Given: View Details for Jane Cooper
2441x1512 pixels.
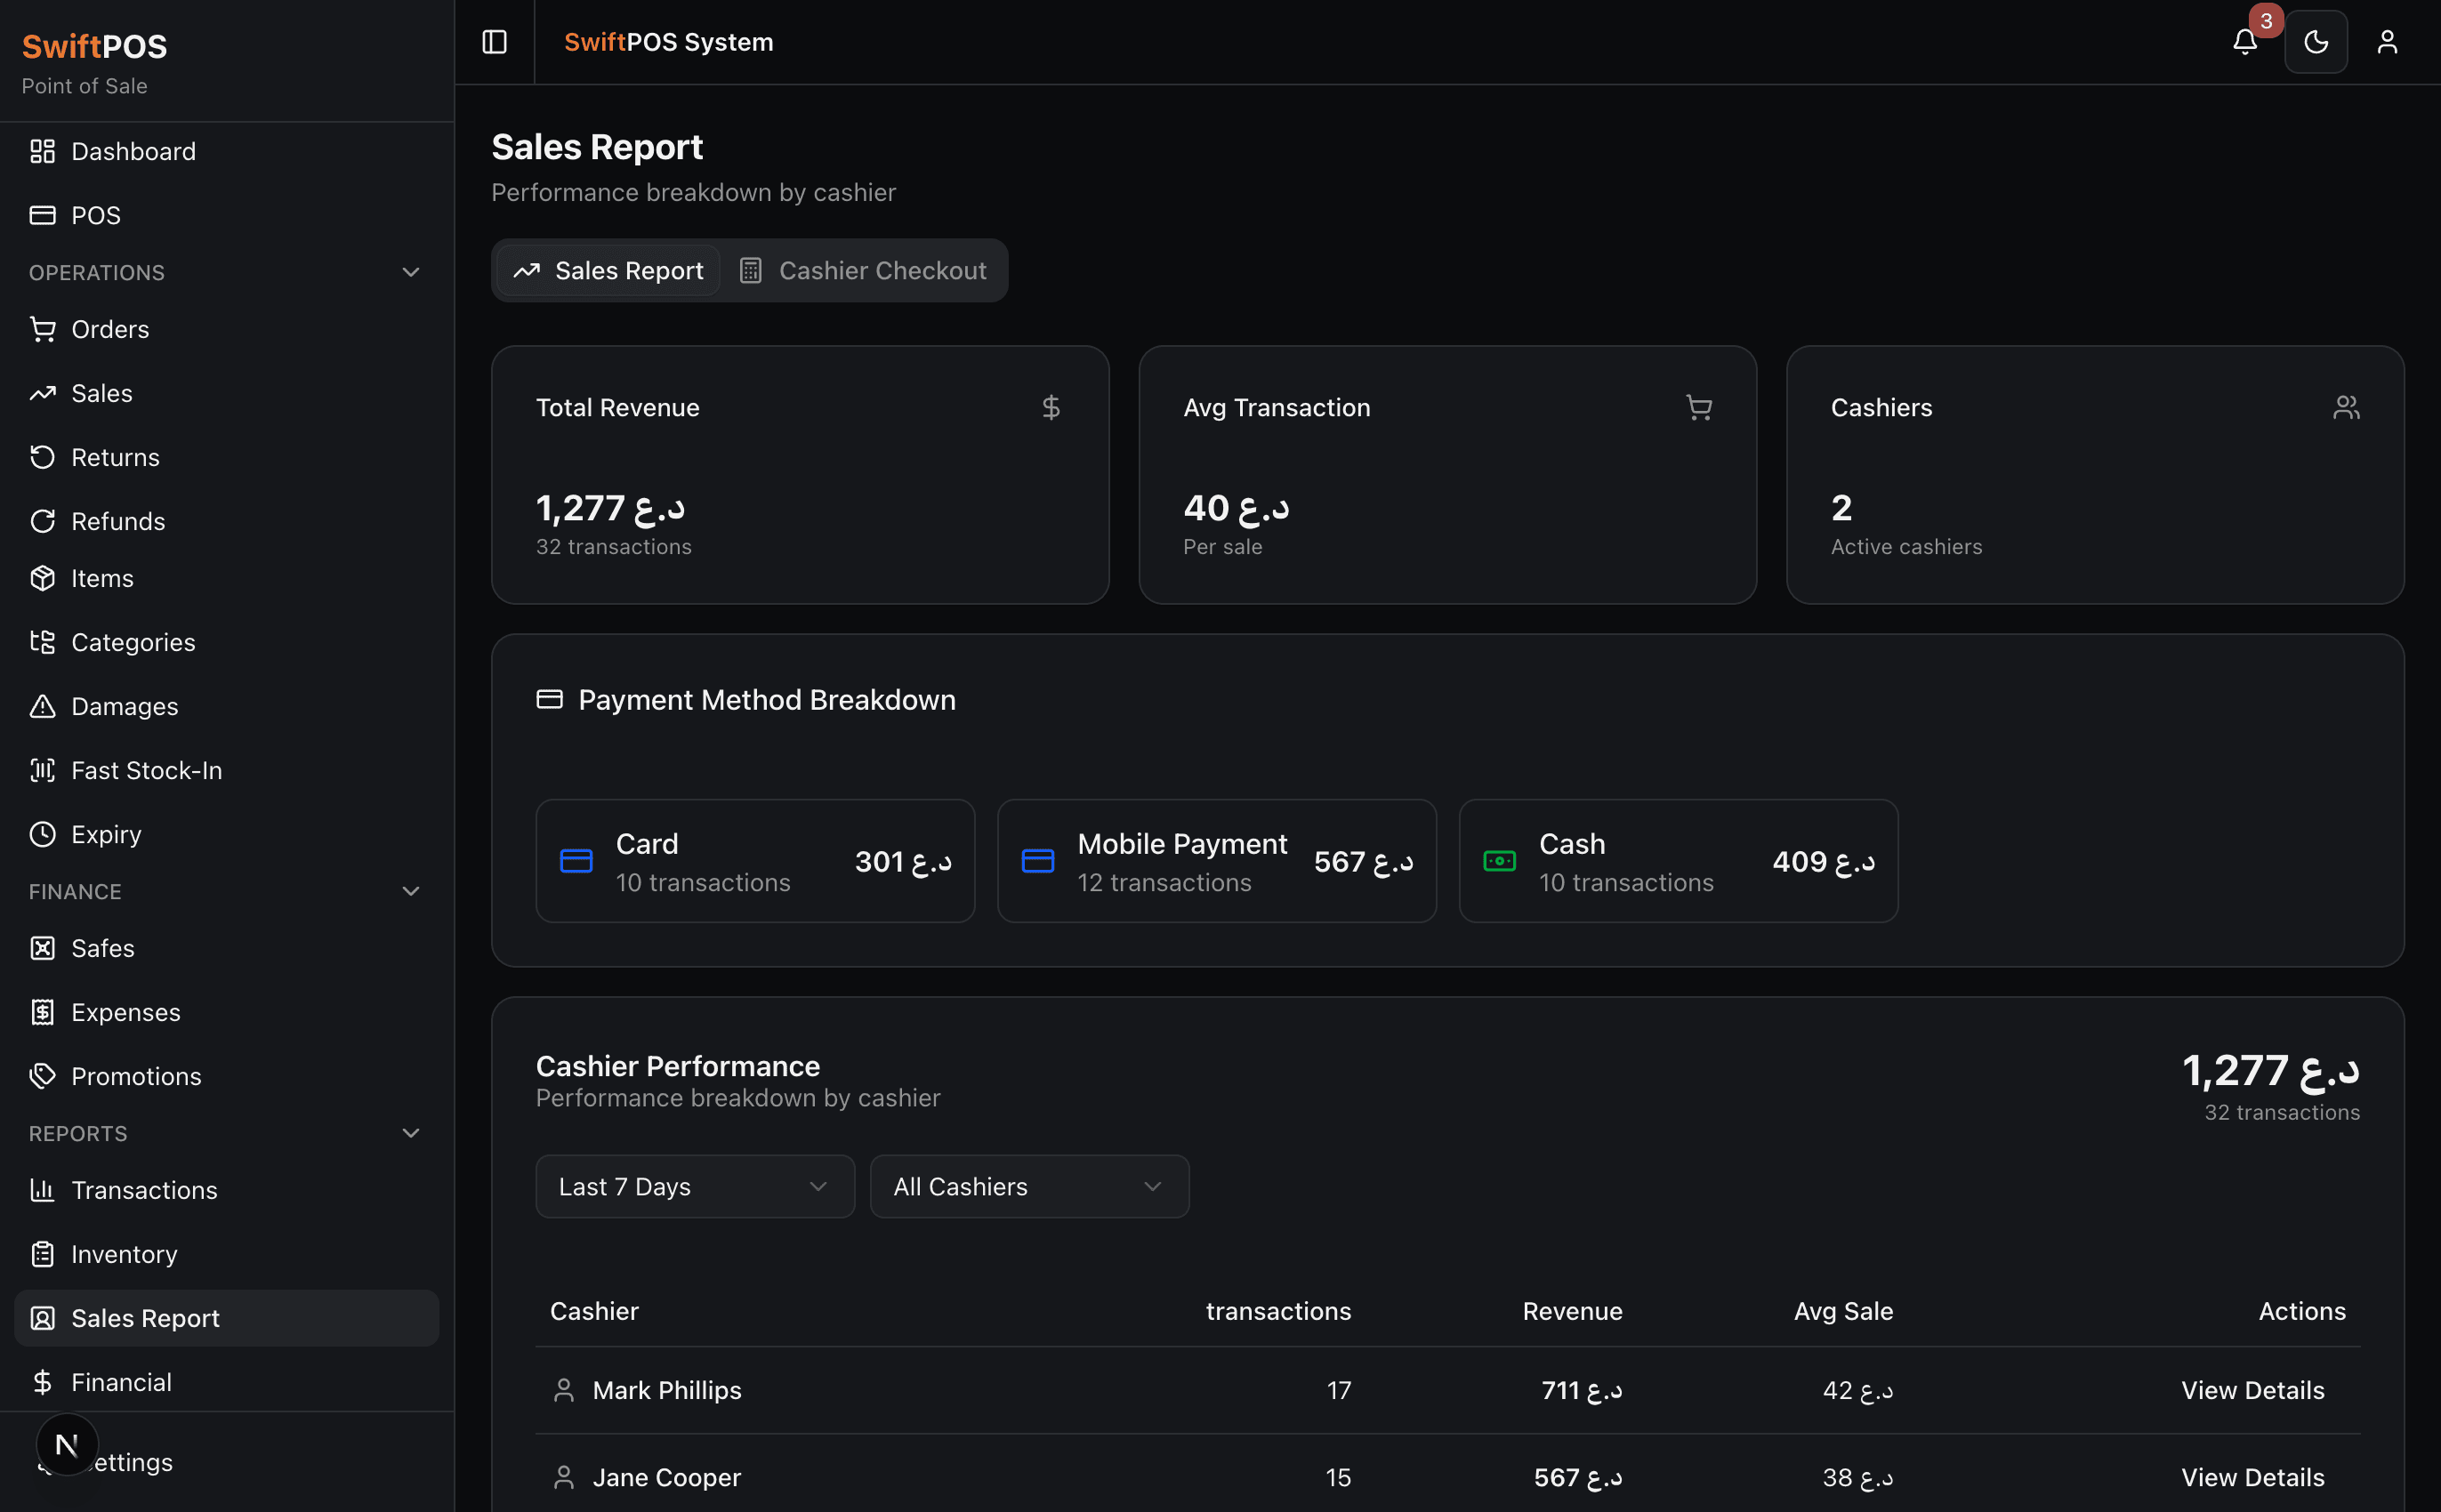Looking at the screenshot, I should coord(2252,1477).
